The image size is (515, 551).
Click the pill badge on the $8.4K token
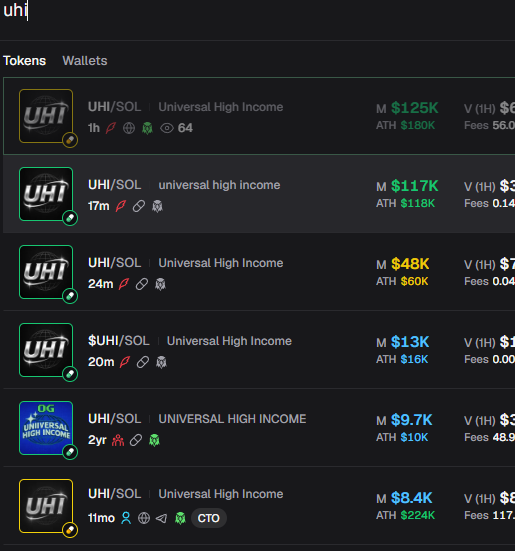coord(70,530)
